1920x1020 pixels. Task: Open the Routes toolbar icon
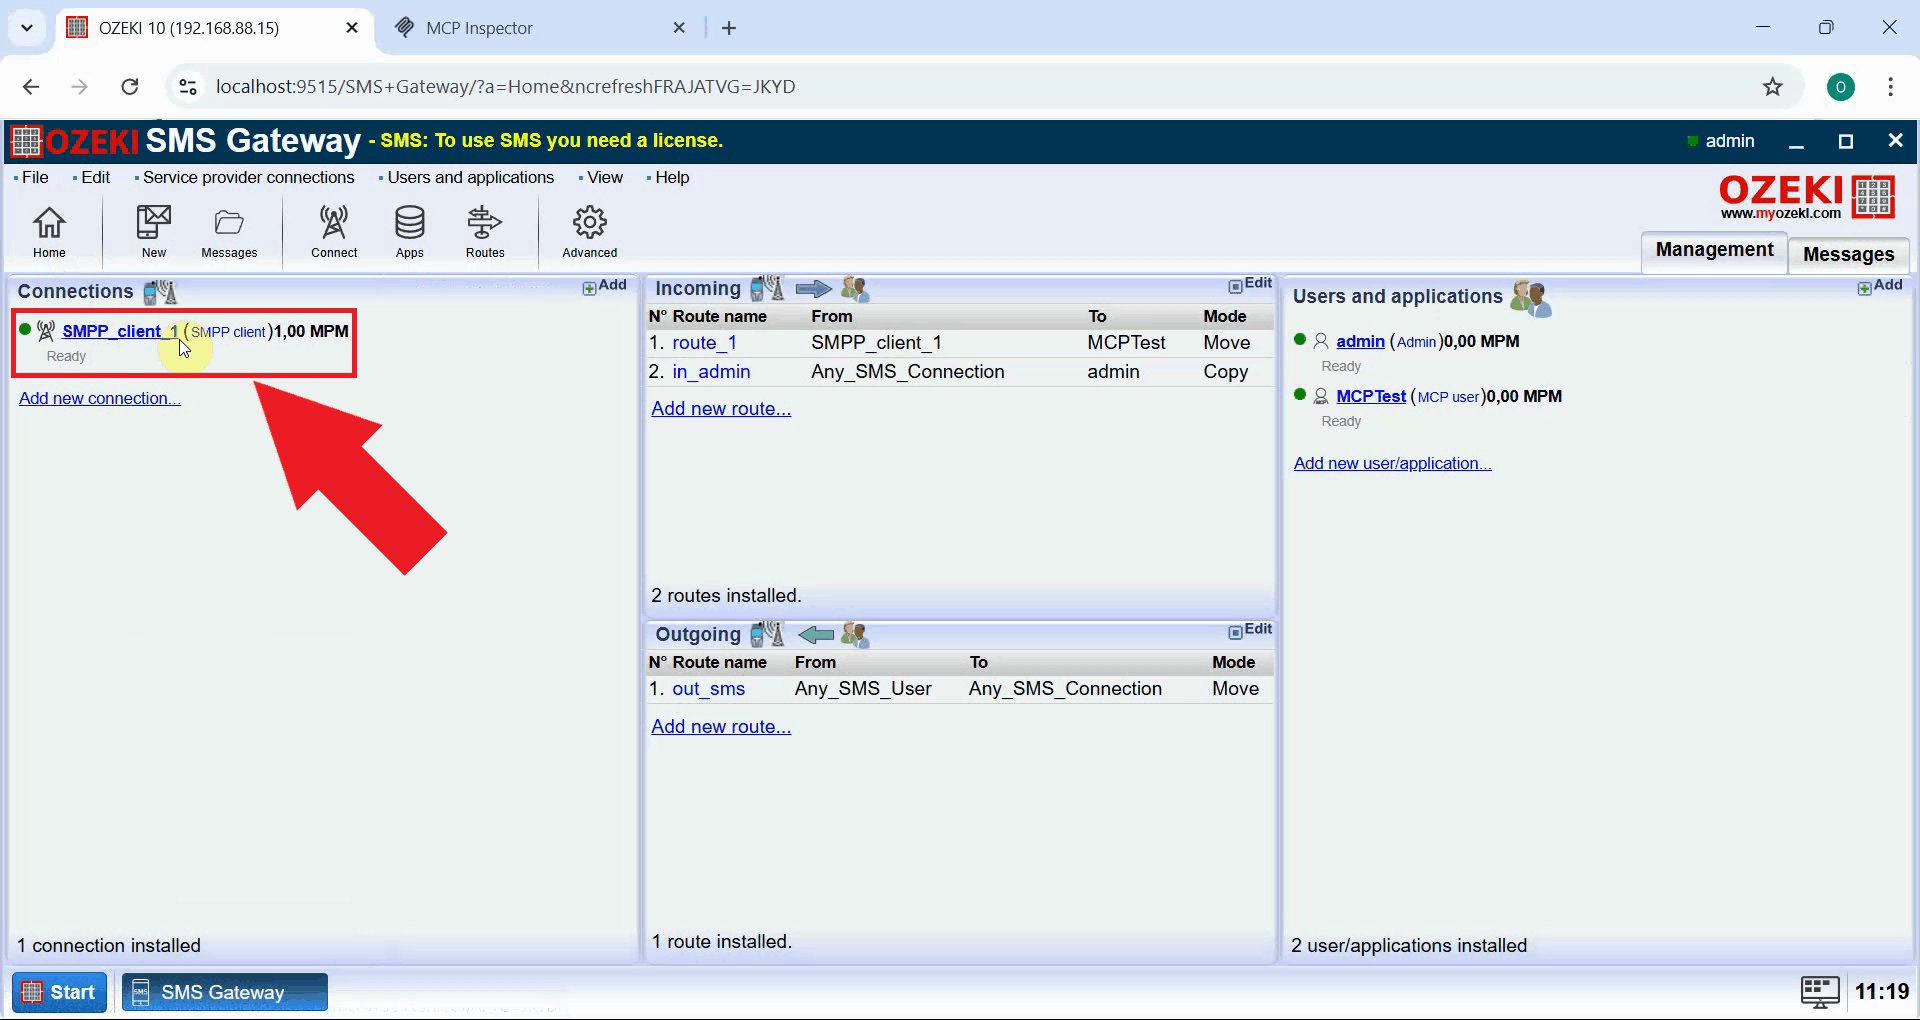coord(484,230)
